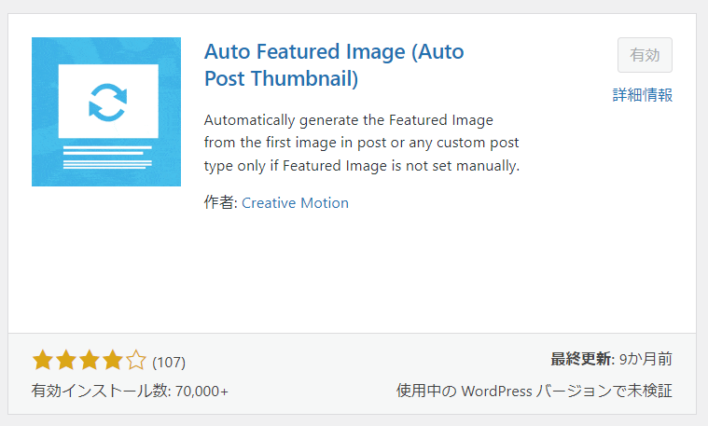Click the 最終更新: 9か月前 text

pyautogui.click(x=611, y=360)
